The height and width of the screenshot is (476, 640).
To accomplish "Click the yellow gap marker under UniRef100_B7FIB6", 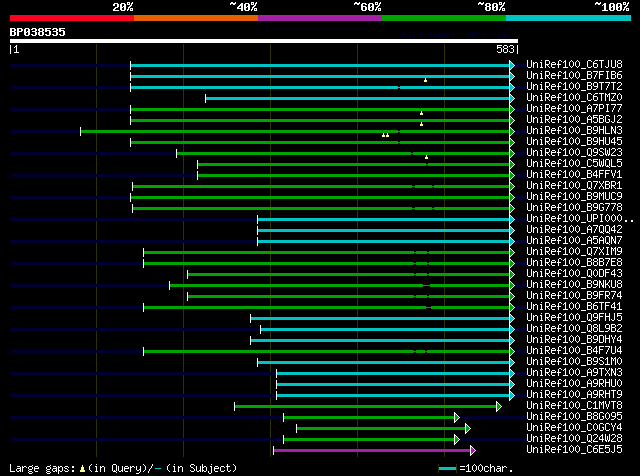I will (425, 80).
